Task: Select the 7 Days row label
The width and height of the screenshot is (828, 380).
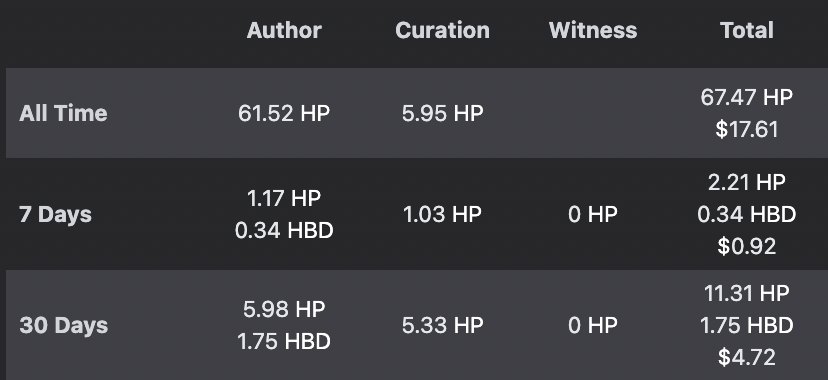Action: click(55, 215)
